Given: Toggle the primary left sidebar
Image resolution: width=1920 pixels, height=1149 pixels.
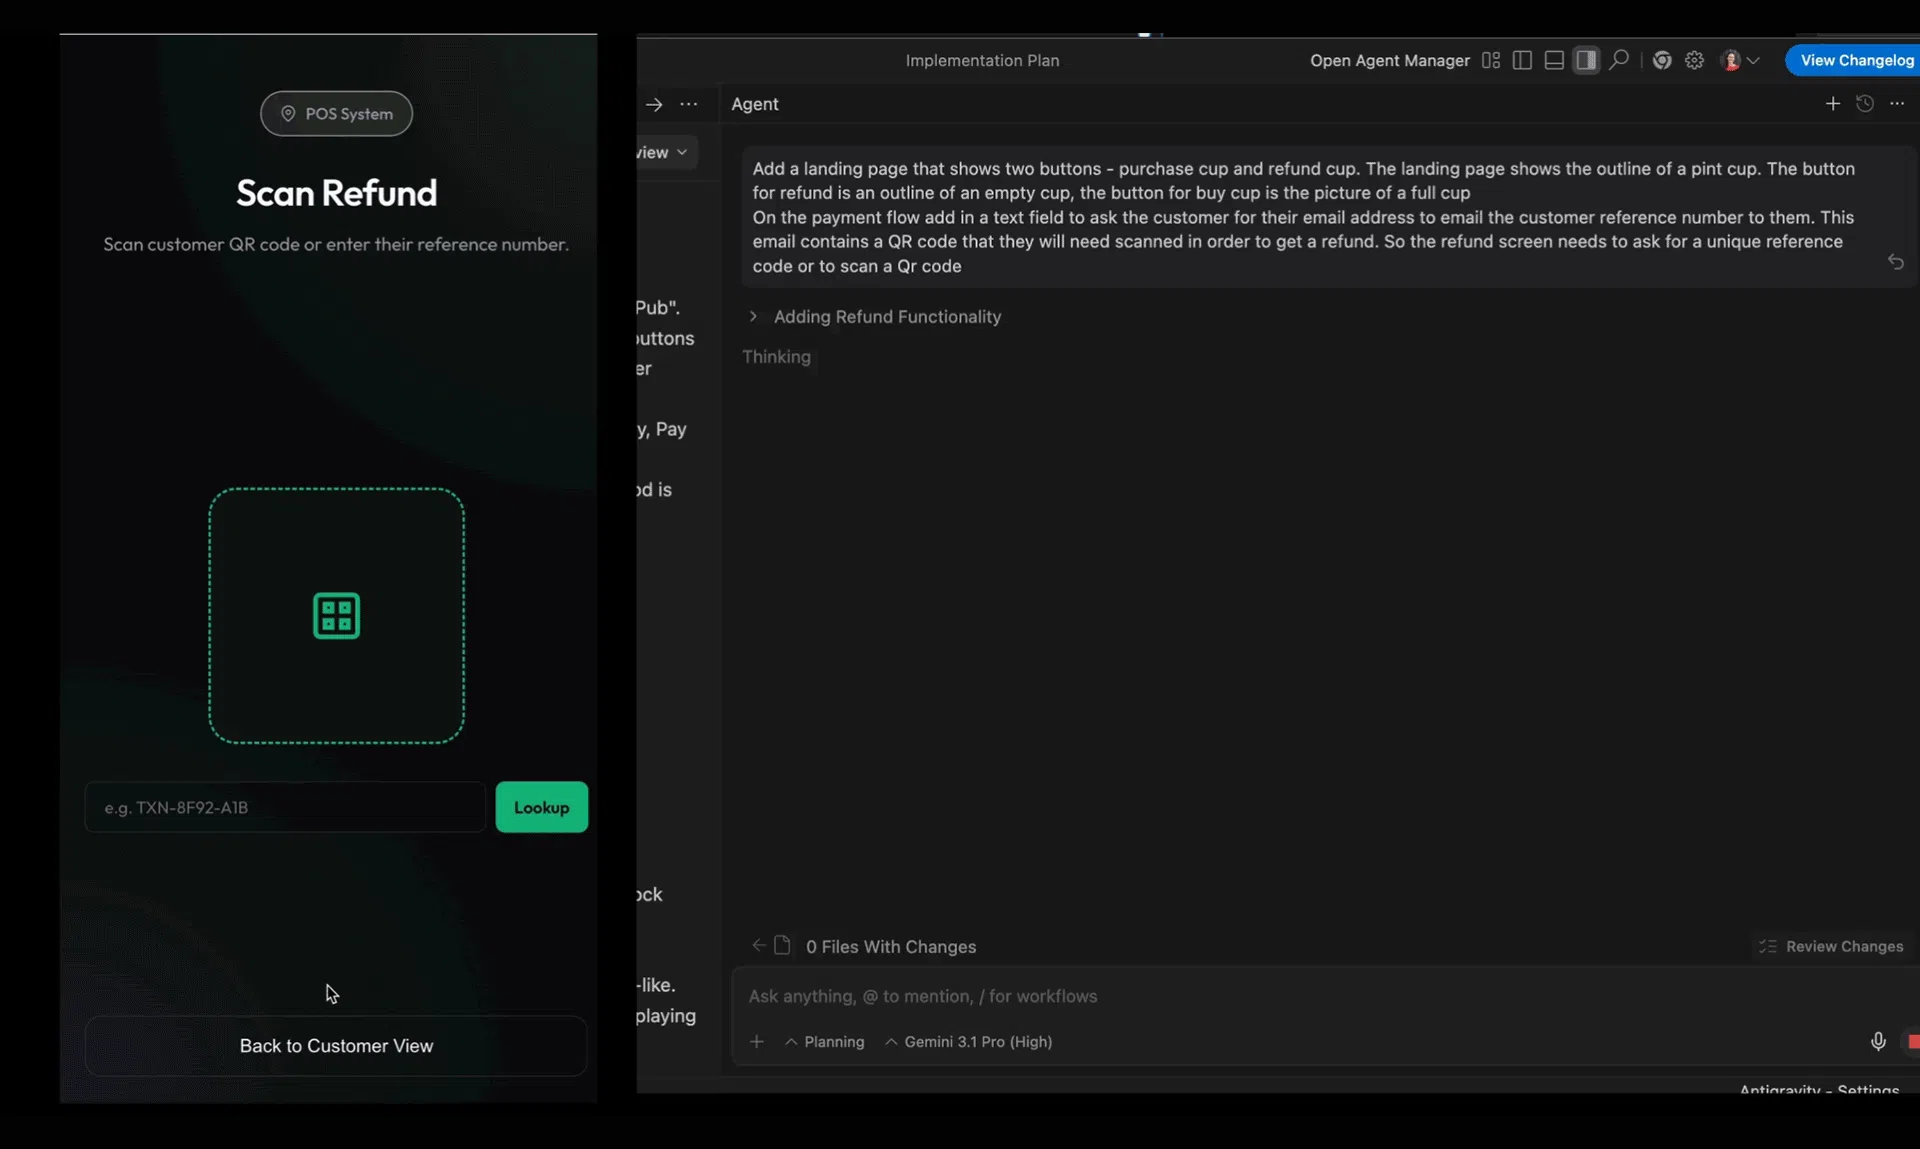Looking at the screenshot, I should click(x=1522, y=60).
